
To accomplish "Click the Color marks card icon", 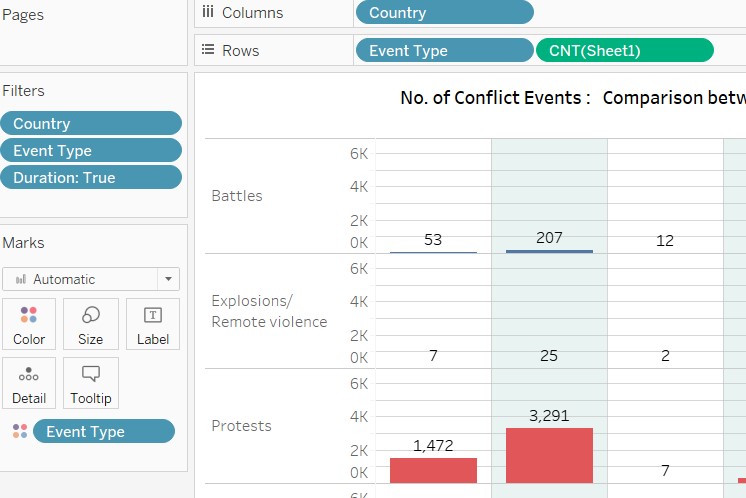I will click(29, 315).
